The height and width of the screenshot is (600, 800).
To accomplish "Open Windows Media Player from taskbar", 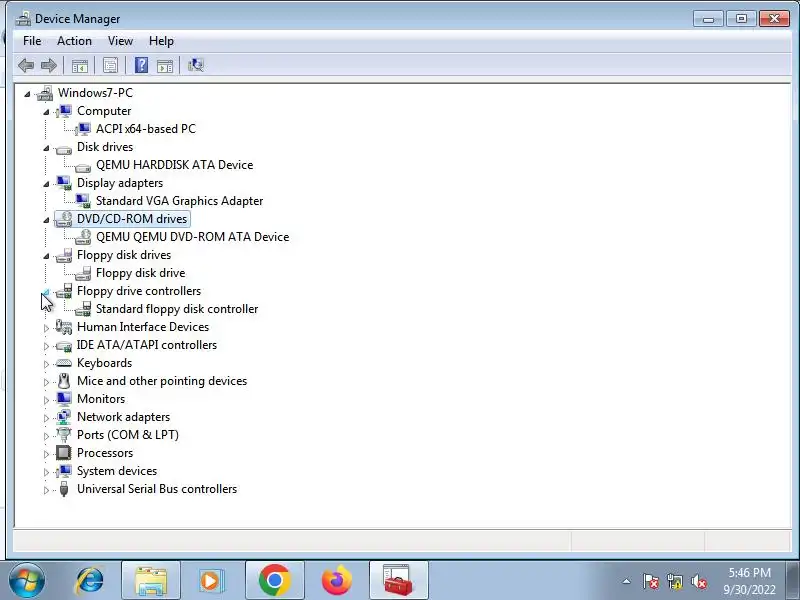I will [210, 581].
